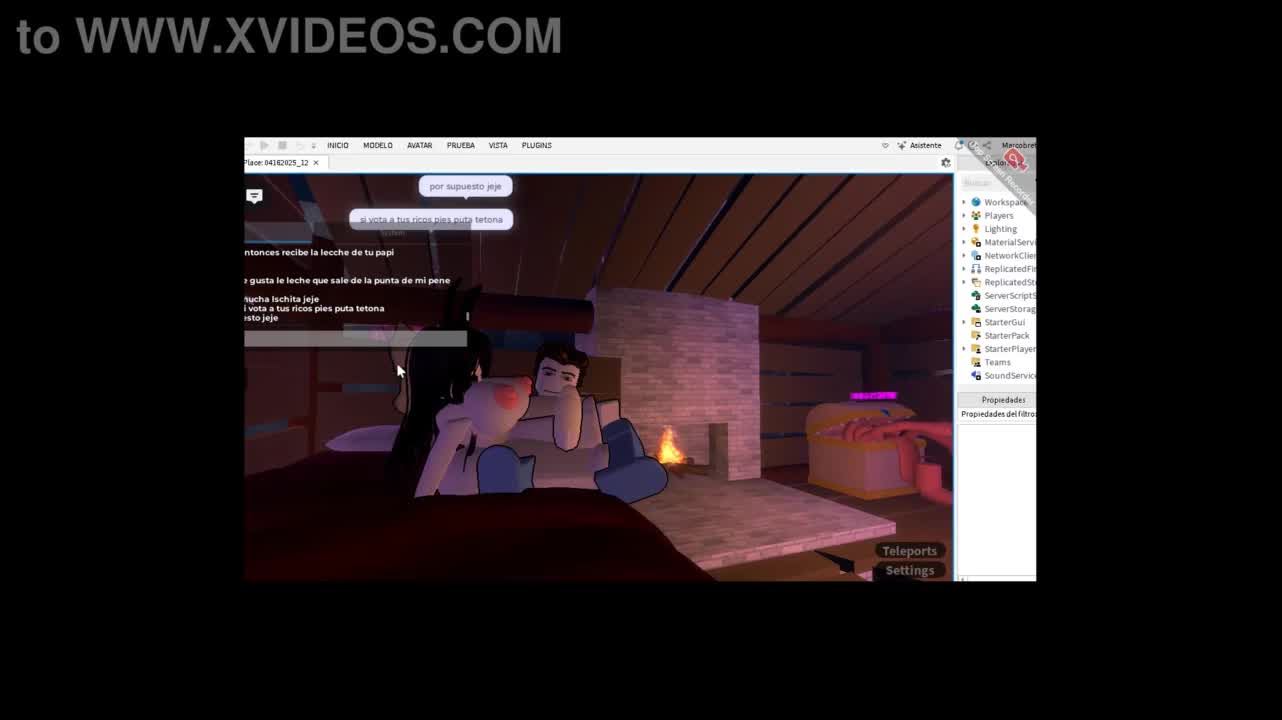1282x720 pixels.
Task: Click the in-game Settings button
Action: [909, 570]
